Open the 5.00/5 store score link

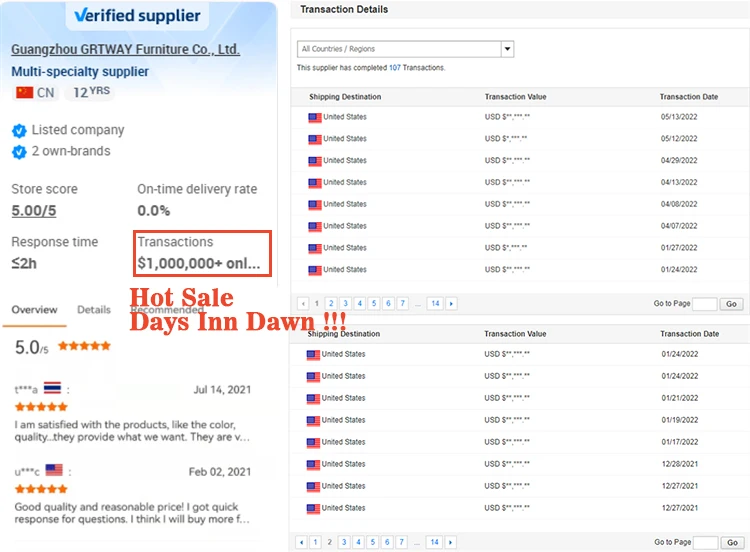pyautogui.click(x=33, y=210)
